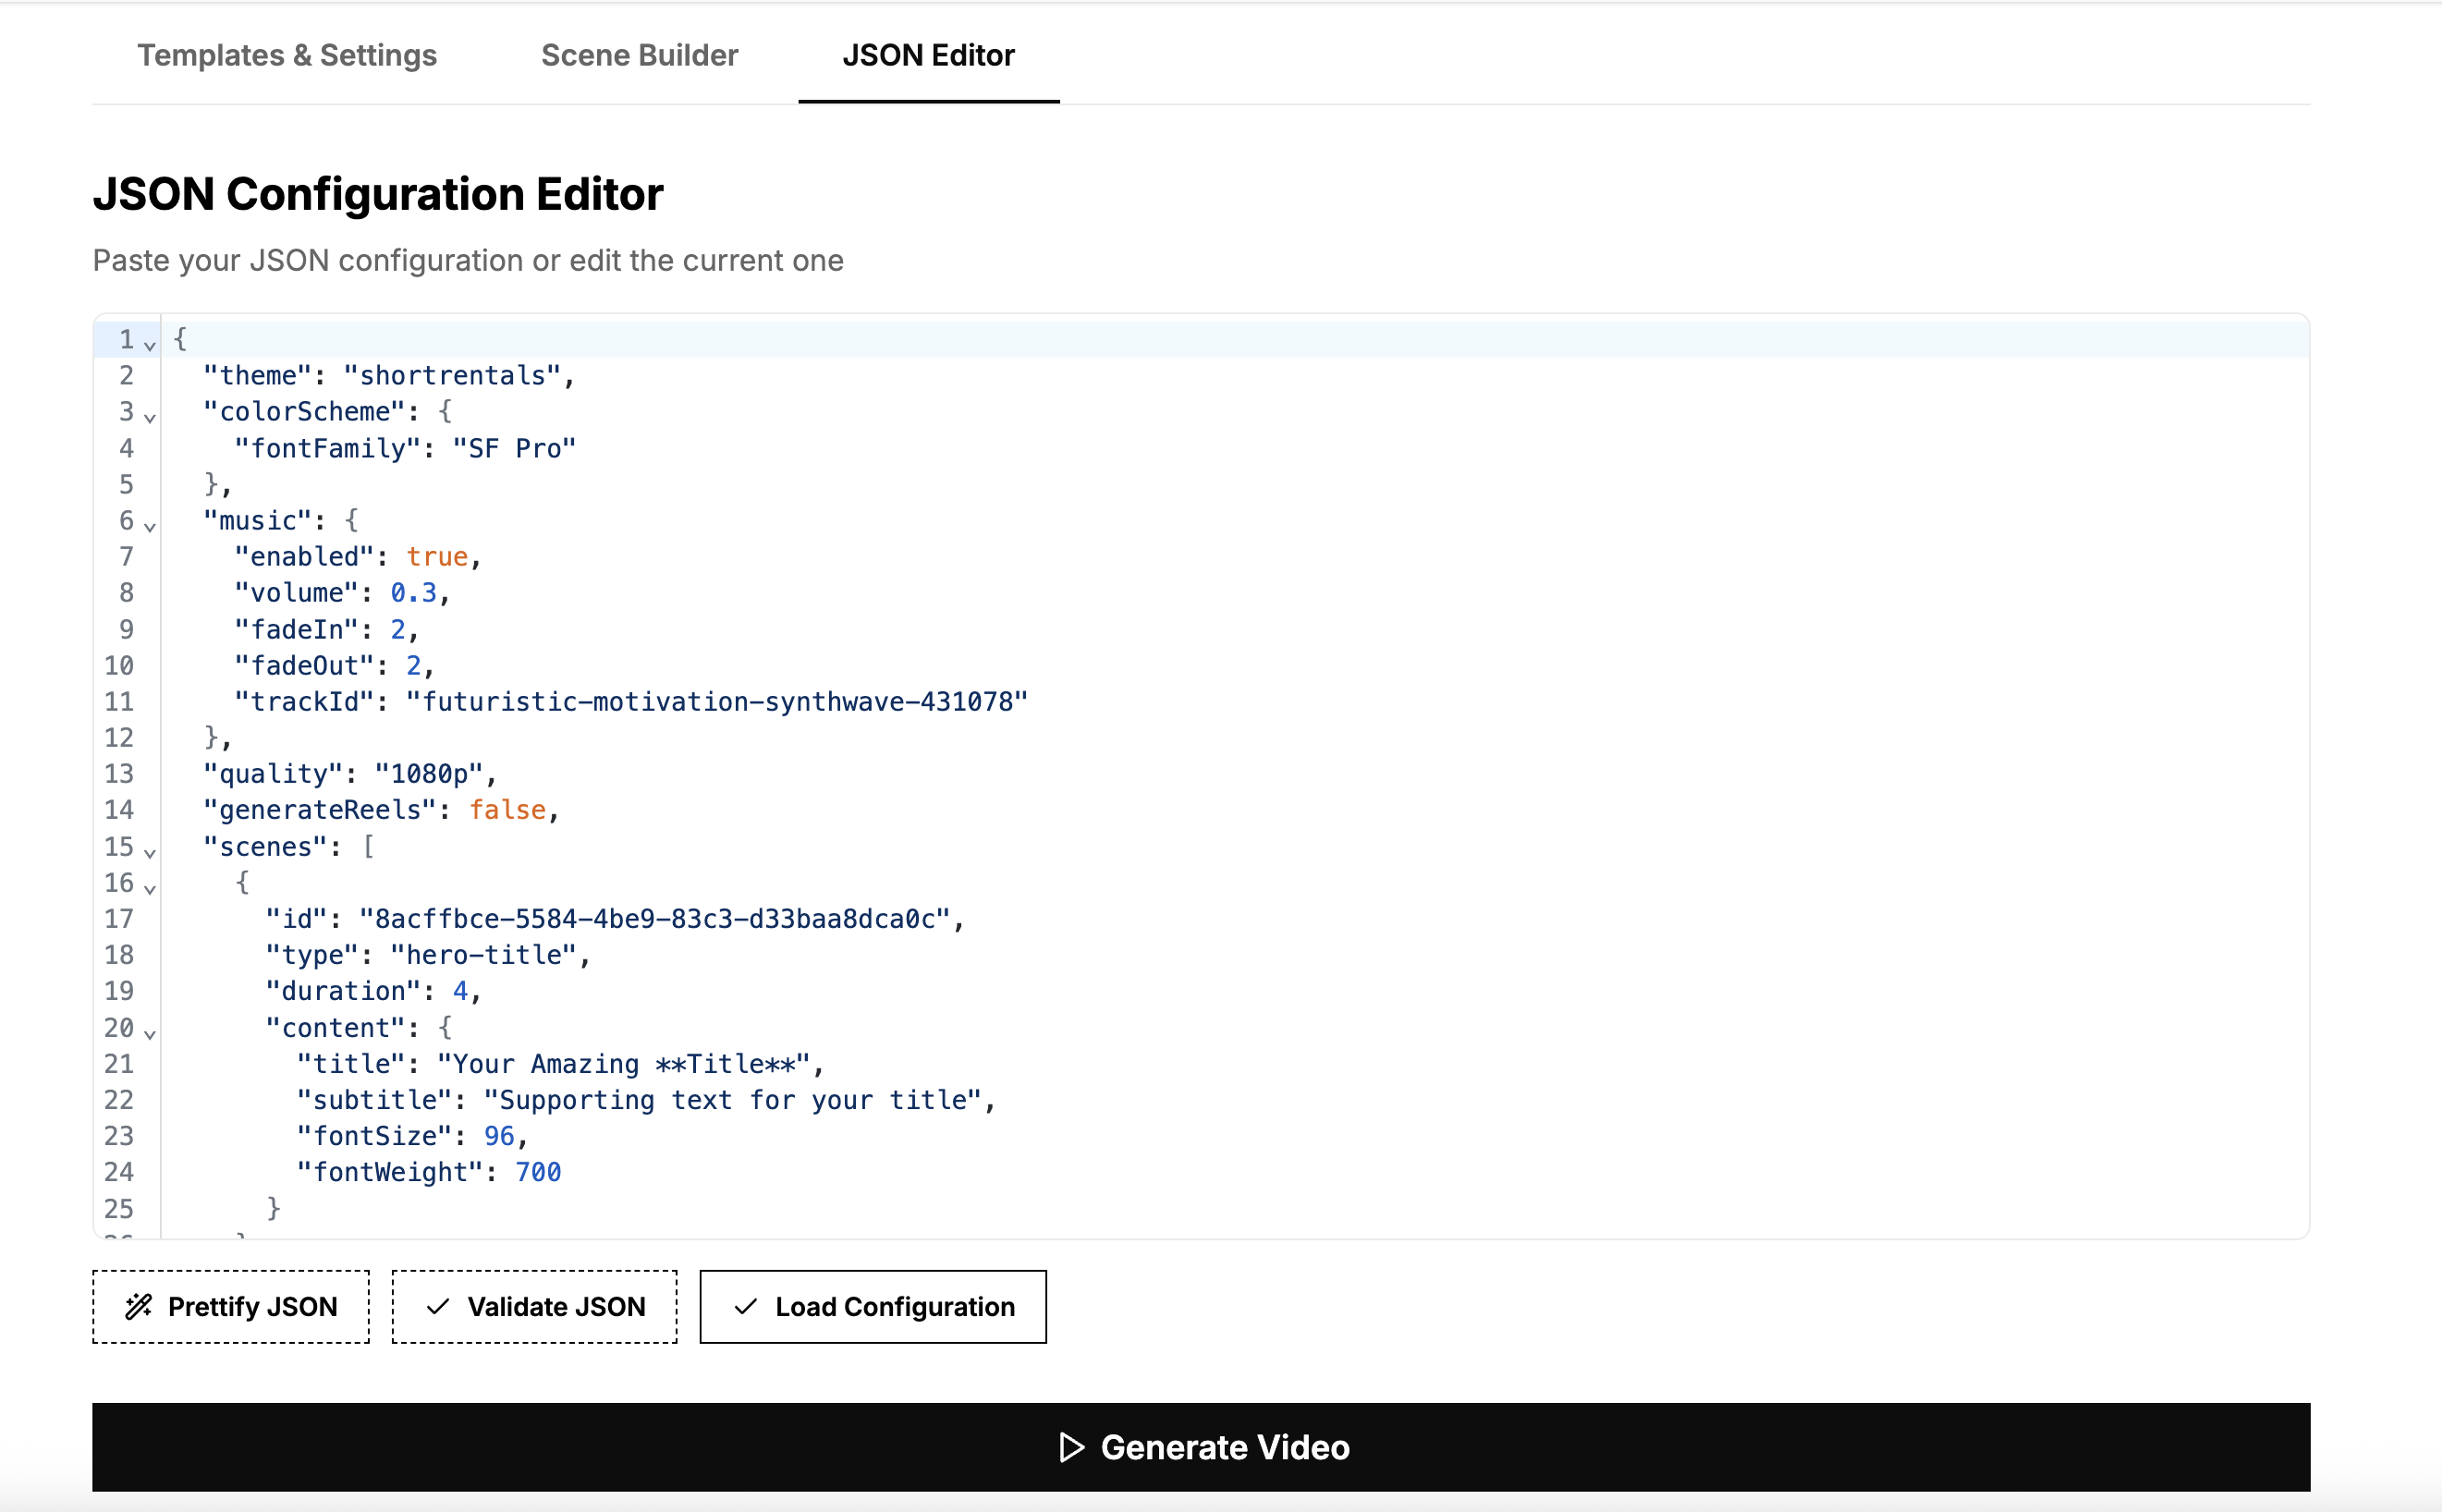Screen dimensions: 2442x1512
Task: Click the "colorScheme" key on line 3
Action: [304, 411]
